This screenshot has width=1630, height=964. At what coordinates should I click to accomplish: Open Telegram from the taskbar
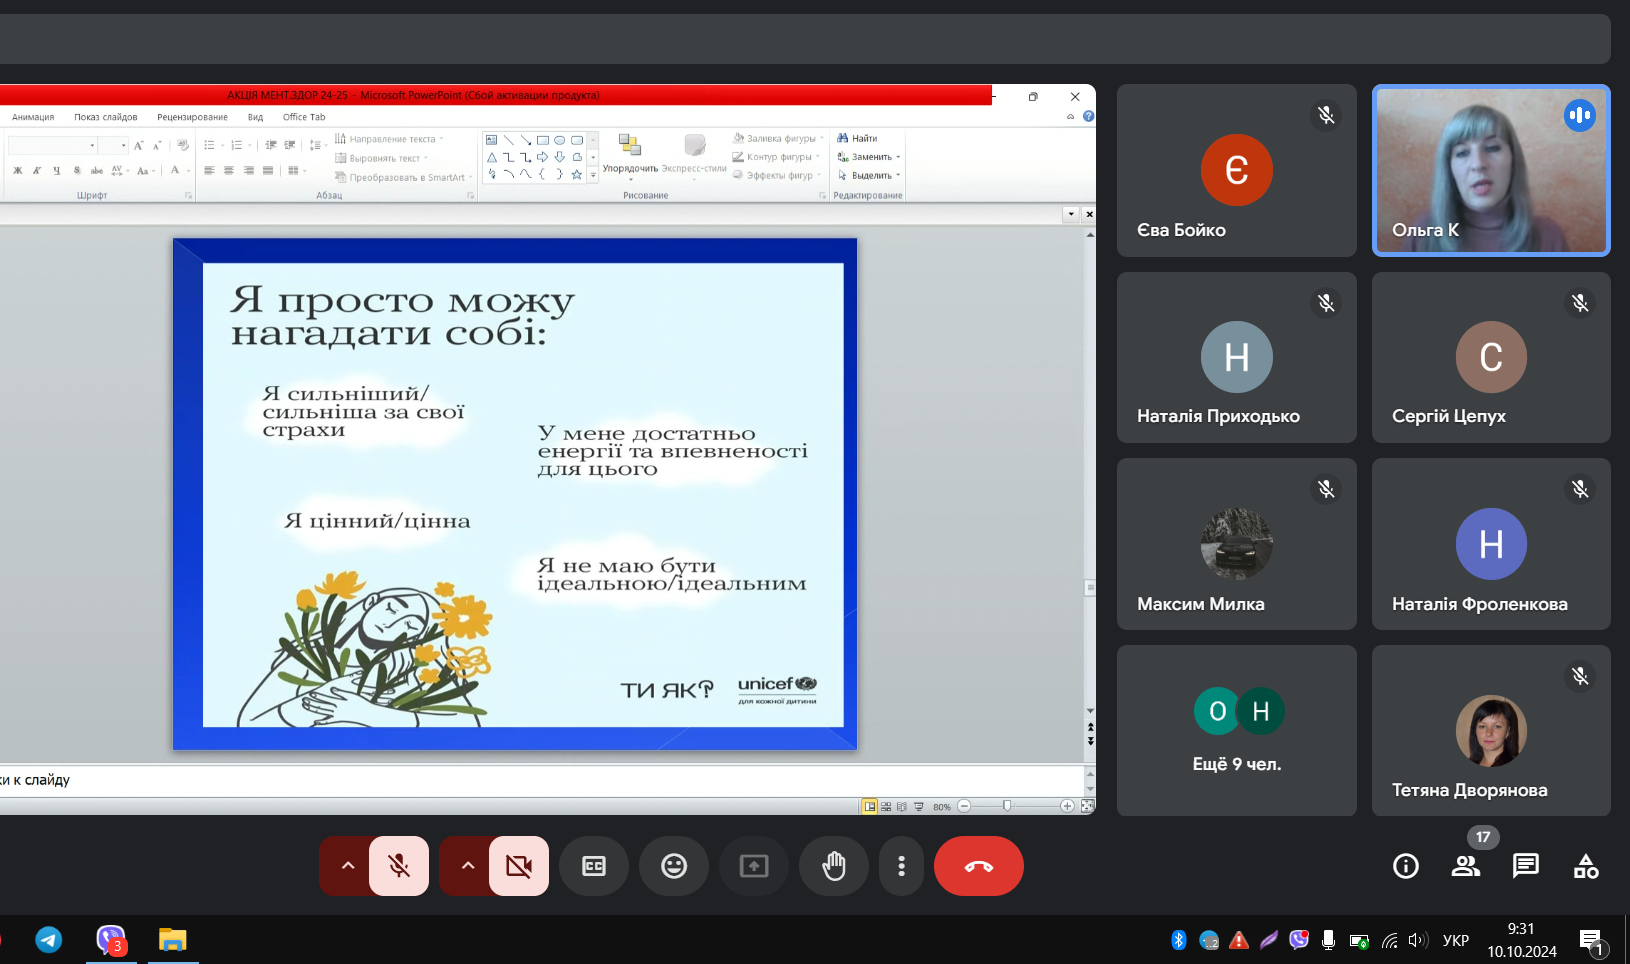tap(49, 940)
